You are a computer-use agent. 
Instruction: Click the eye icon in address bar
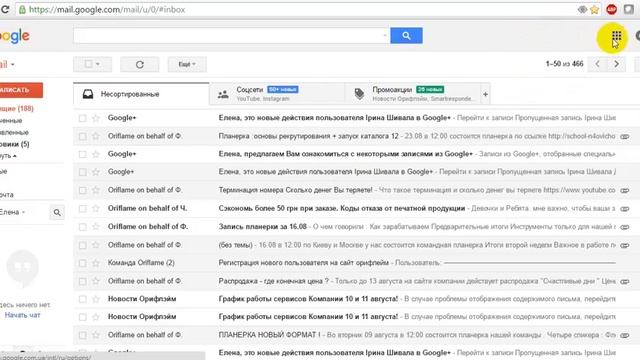coord(582,9)
